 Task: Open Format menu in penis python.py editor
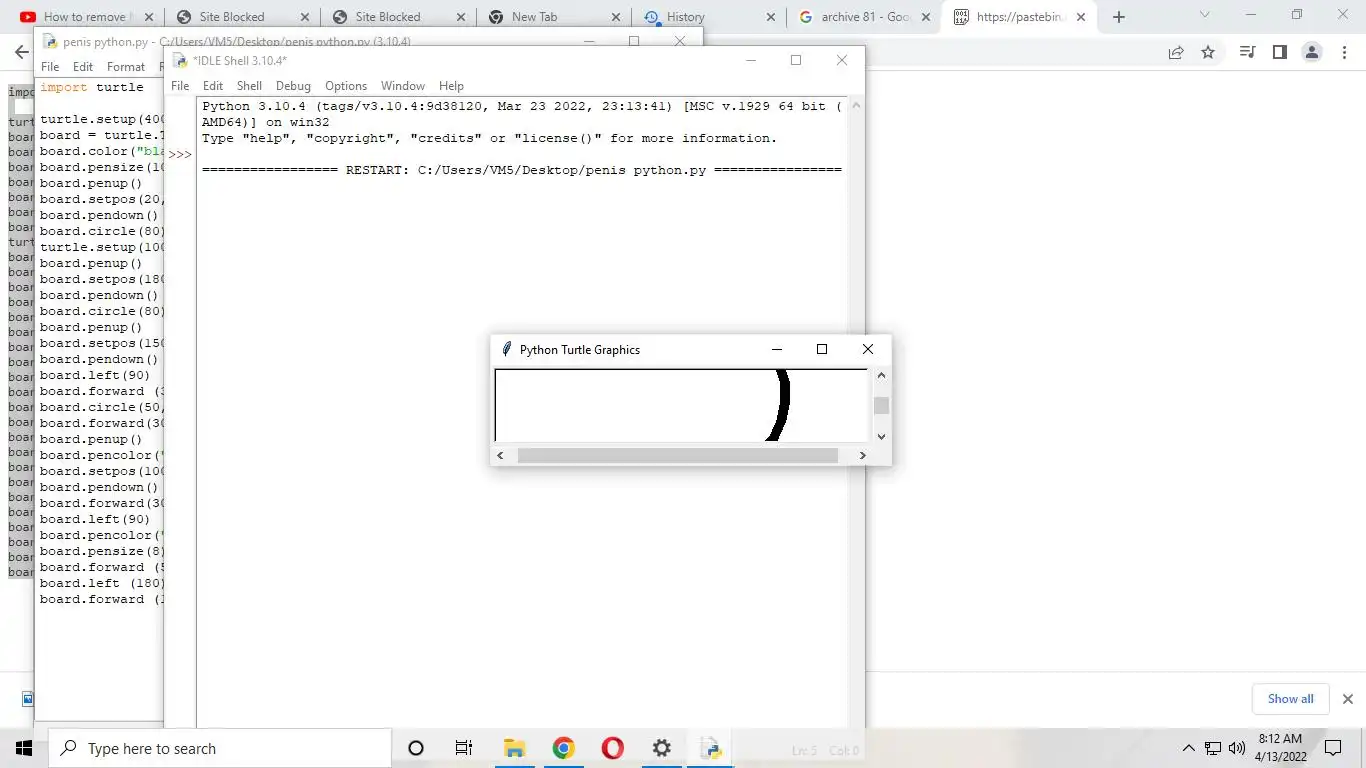tap(126, 67)
